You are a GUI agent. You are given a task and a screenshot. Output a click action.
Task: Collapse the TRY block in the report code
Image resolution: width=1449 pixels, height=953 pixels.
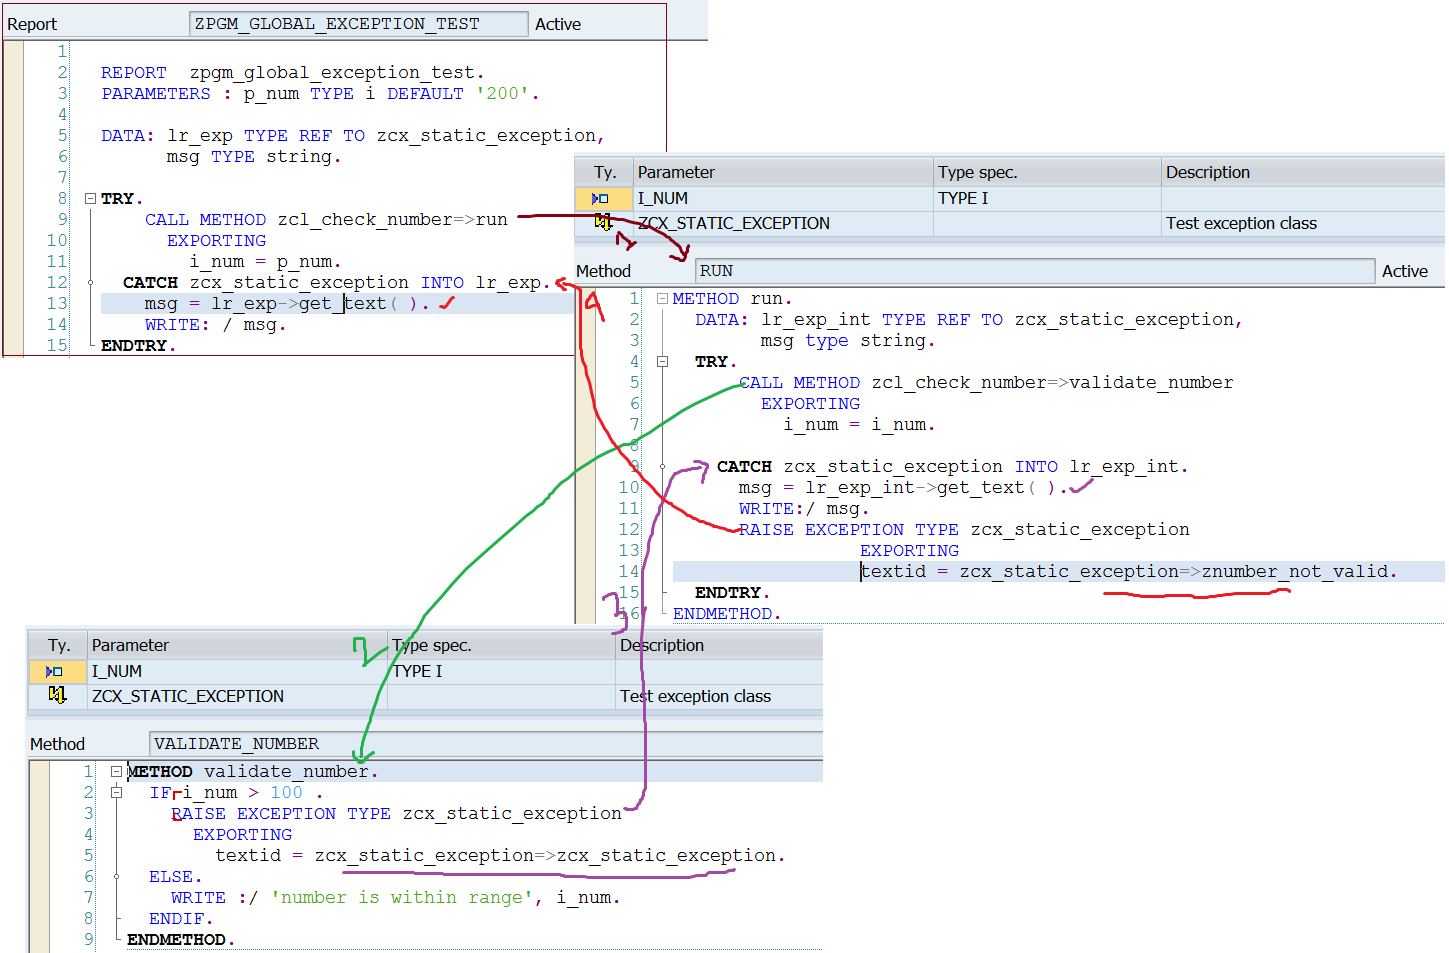[x=90, y=199]
